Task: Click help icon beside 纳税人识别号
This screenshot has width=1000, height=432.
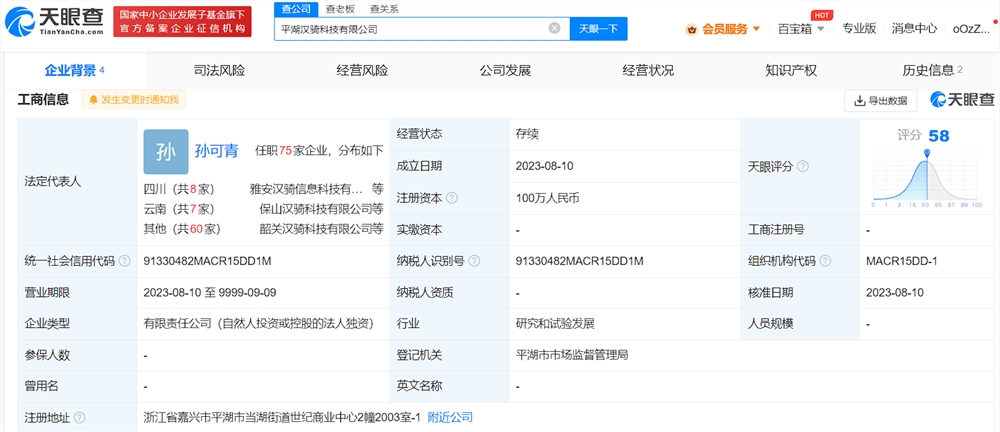Action: [x=474, y=261]
